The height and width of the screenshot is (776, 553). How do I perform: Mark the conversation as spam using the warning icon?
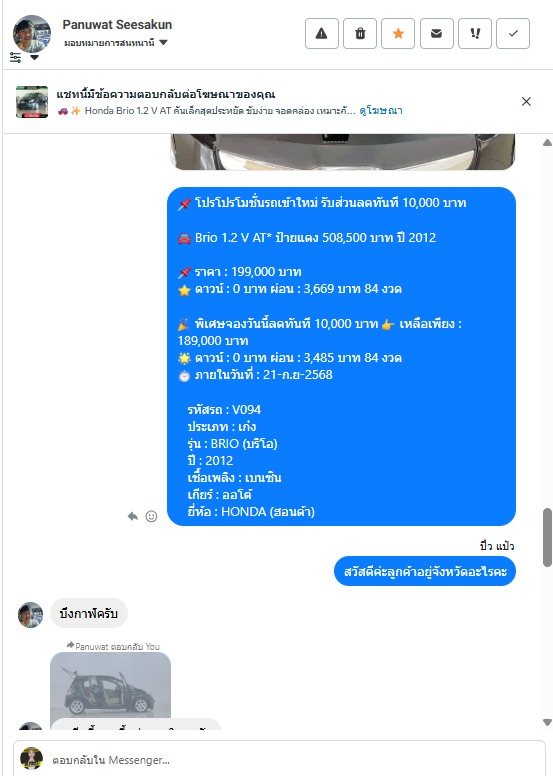322,34
